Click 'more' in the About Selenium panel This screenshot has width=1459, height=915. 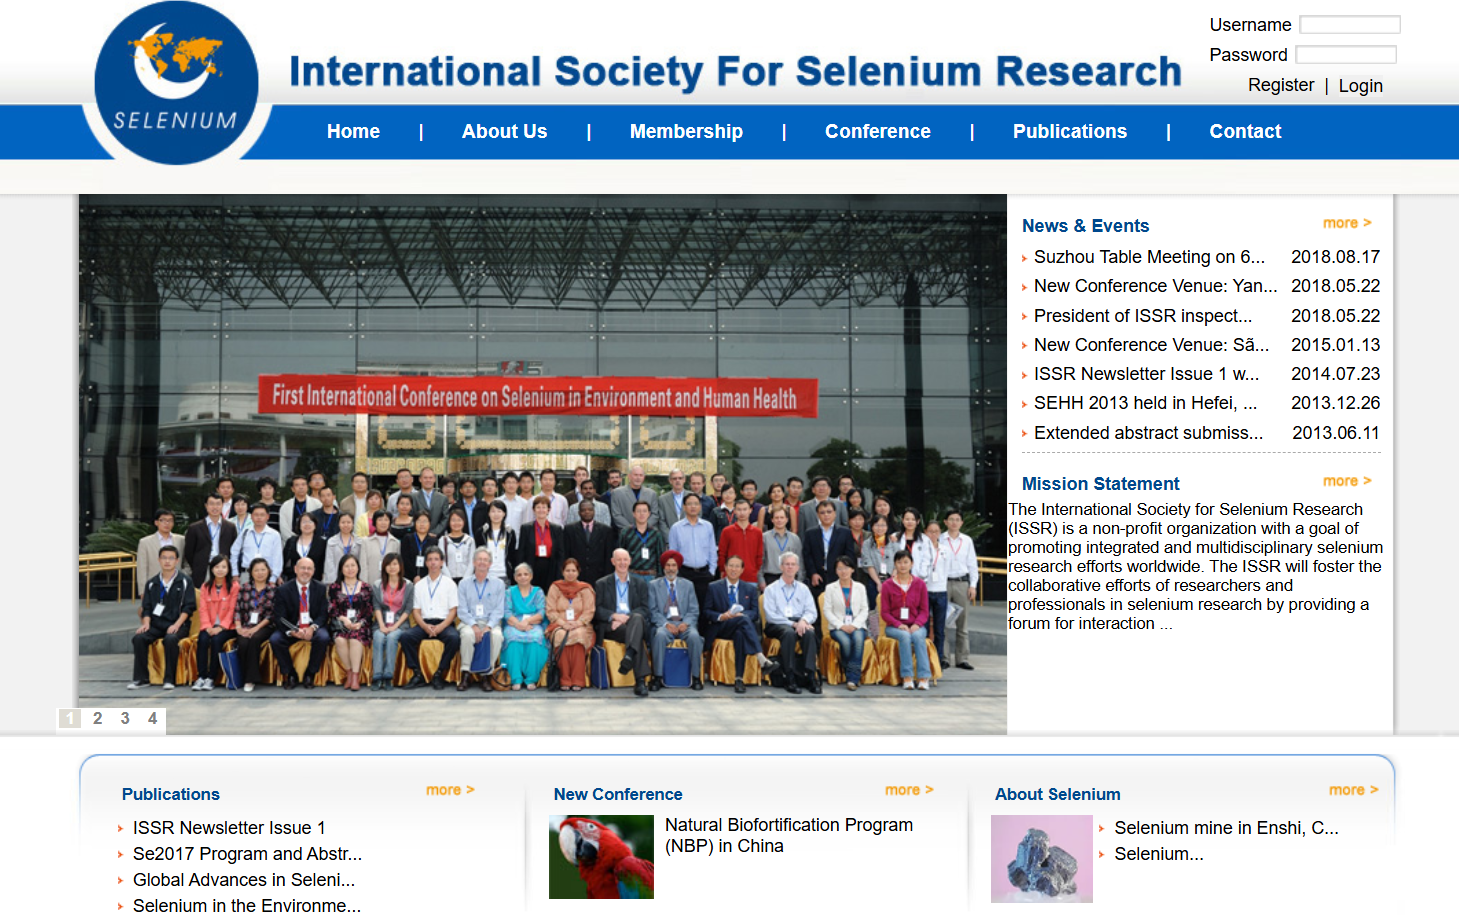(x=1353, y=789)
